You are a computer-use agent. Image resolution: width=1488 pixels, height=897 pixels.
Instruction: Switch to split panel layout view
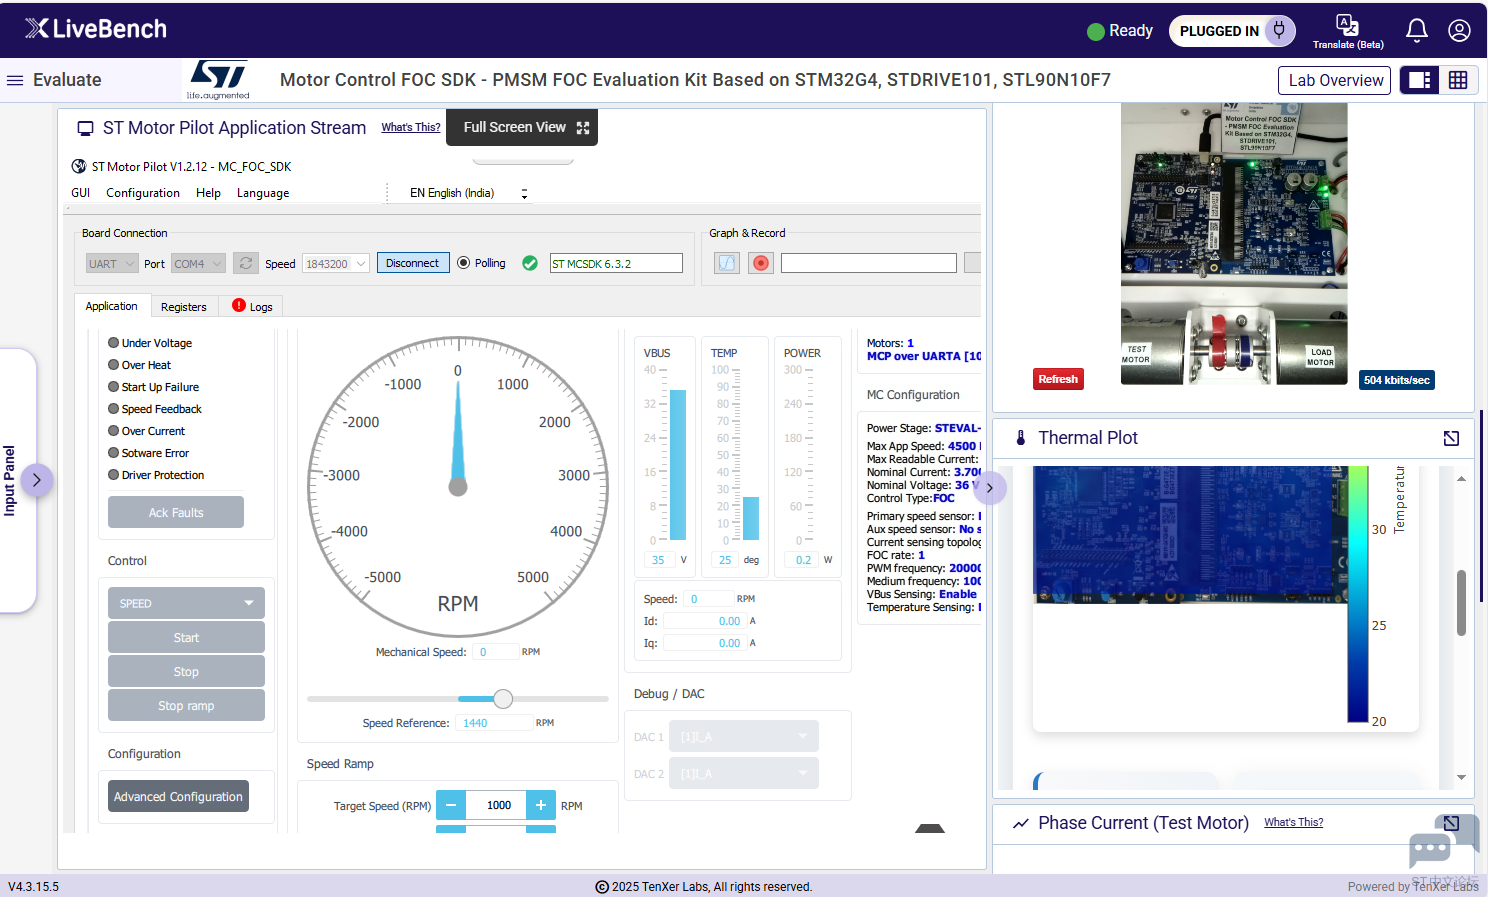coord(1419,80)
